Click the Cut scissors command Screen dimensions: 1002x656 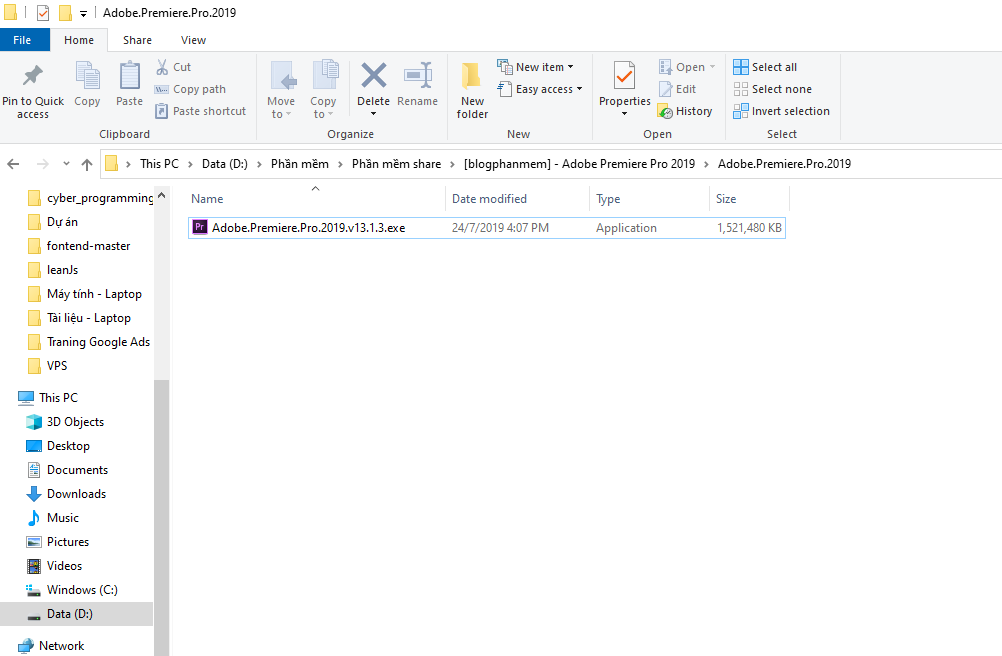pos(173,67)
